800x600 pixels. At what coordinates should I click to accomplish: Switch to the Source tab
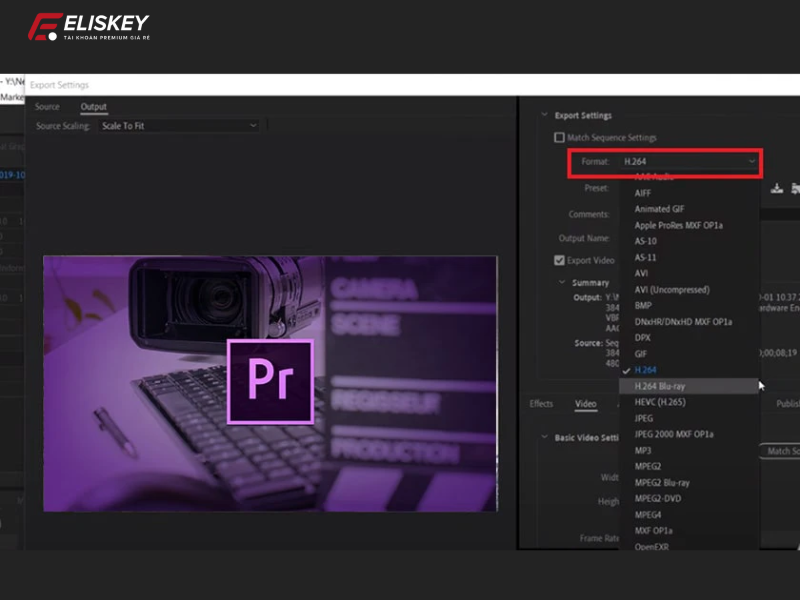(46, 105)
